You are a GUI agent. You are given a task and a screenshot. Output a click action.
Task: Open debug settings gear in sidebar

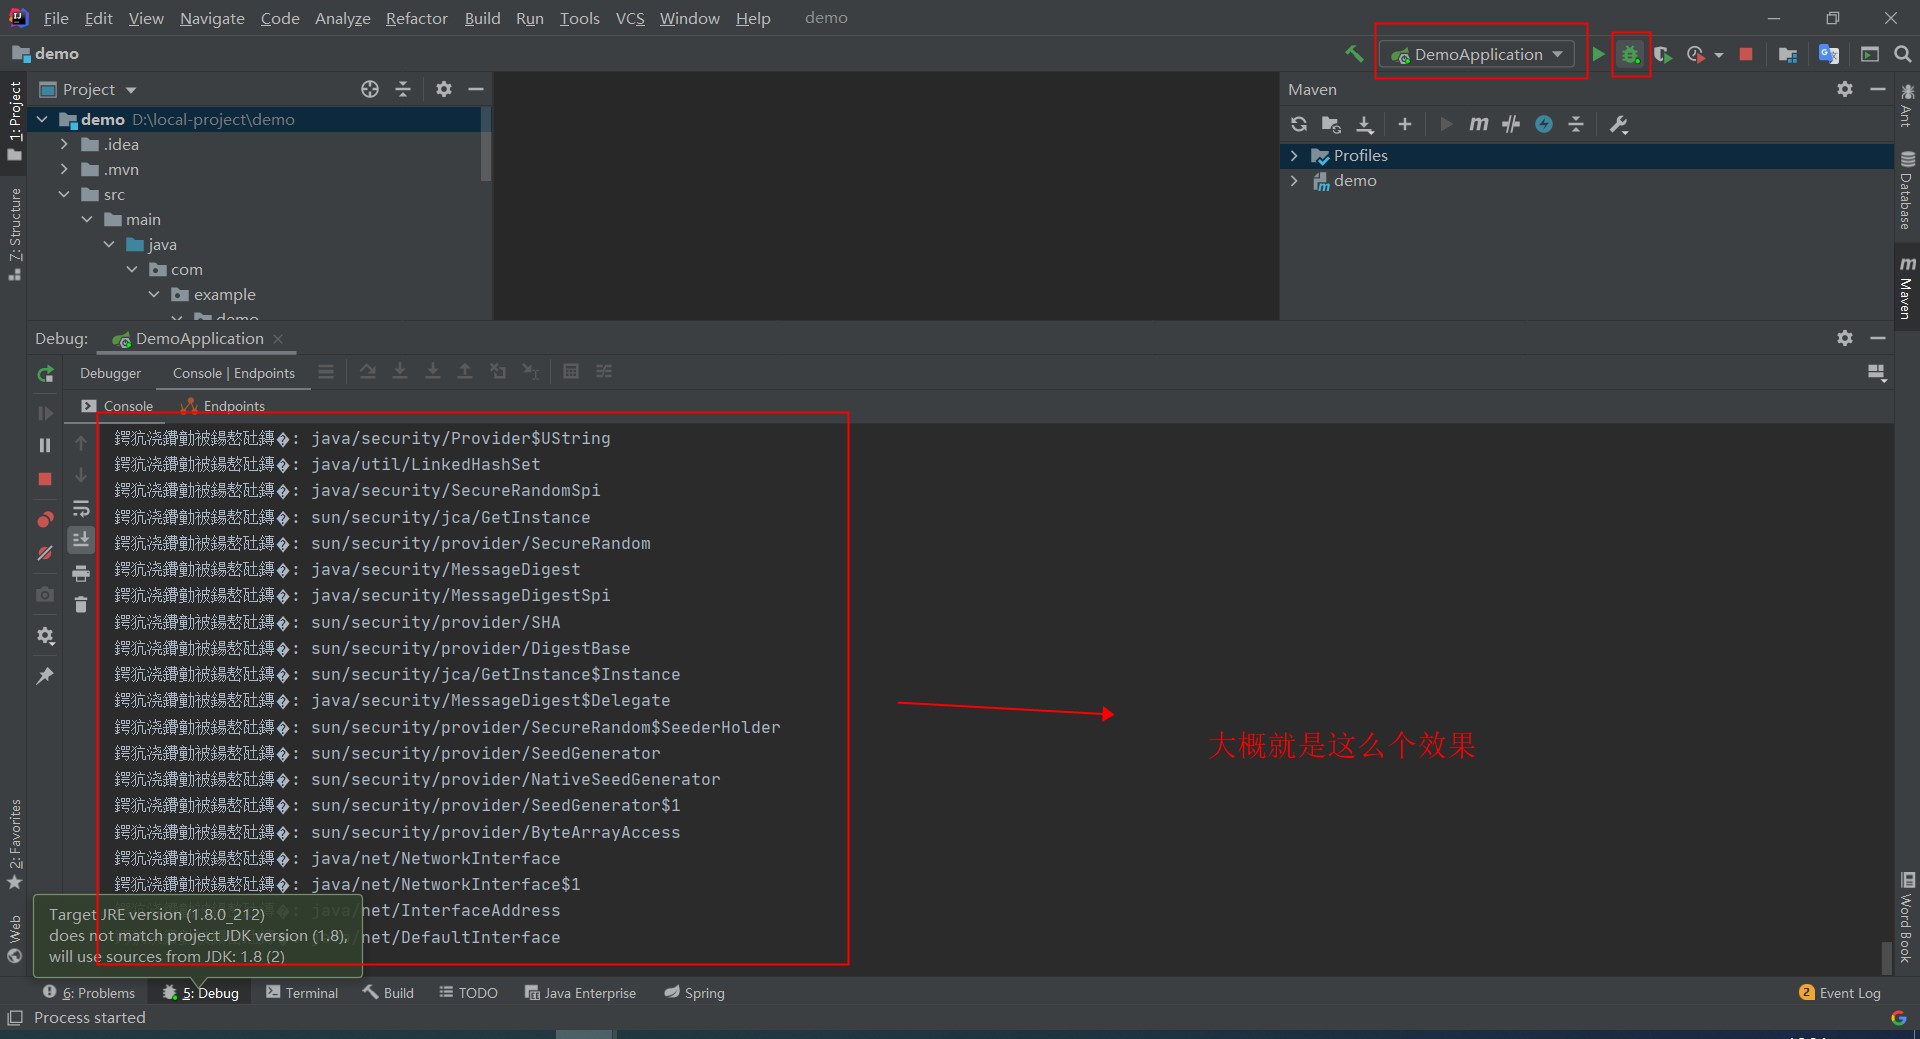click(45, 636)
